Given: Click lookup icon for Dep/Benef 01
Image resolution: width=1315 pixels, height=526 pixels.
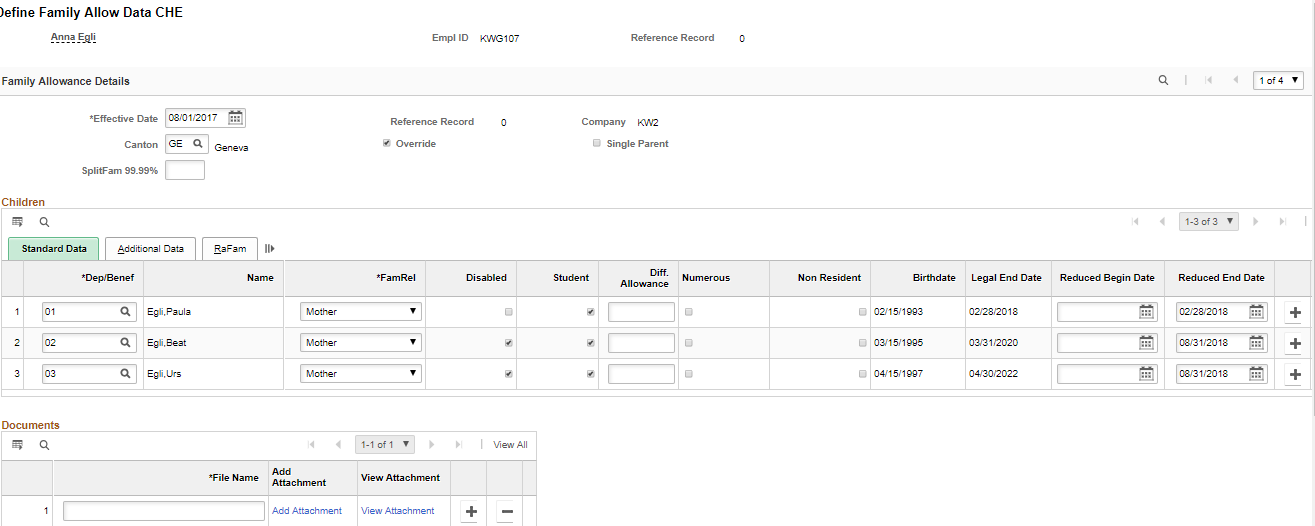Looking at the screenshot, I should [126, 312].
